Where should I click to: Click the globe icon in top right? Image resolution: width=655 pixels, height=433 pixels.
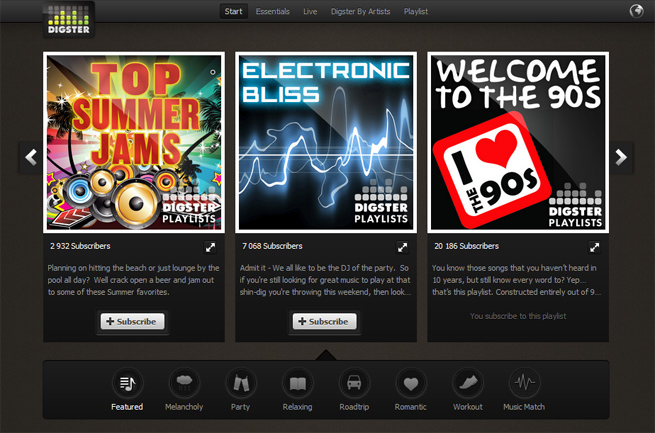[635, 12]
